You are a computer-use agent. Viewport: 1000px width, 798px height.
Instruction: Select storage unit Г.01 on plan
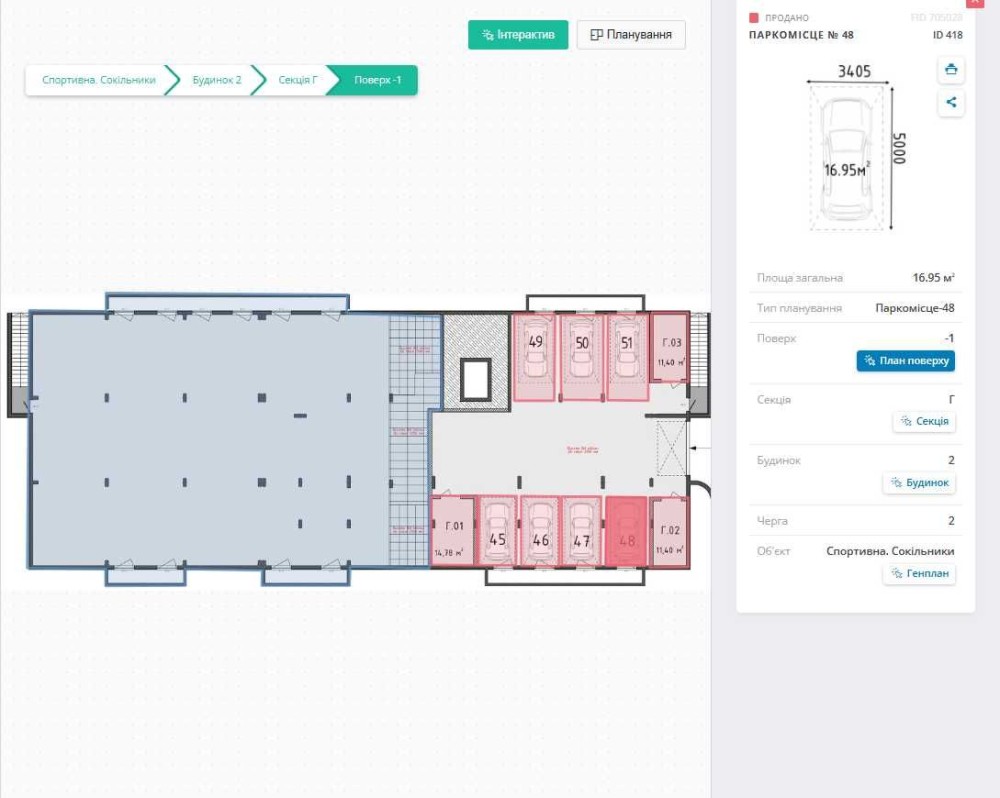click(453, 531)
